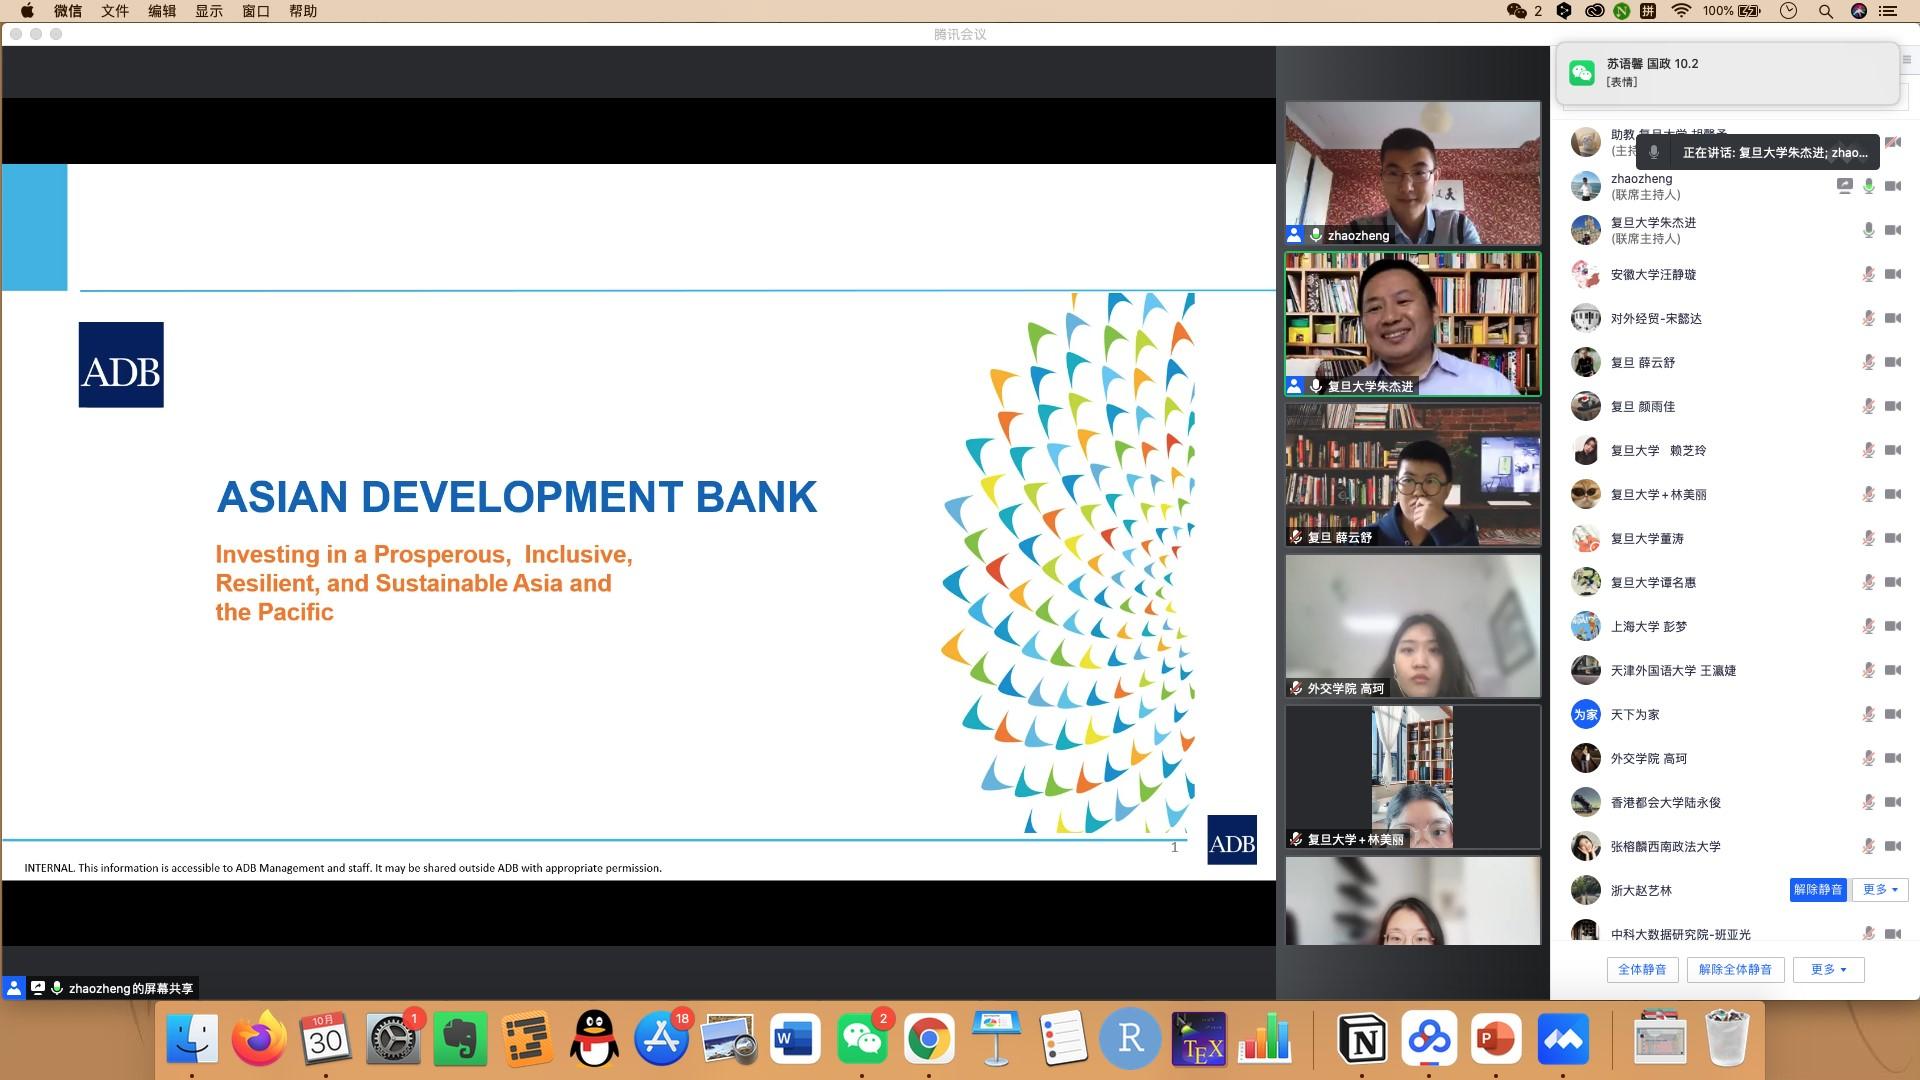
Task: Open Evernote elephant icon in dock
Action: (x=460, y=1039)
